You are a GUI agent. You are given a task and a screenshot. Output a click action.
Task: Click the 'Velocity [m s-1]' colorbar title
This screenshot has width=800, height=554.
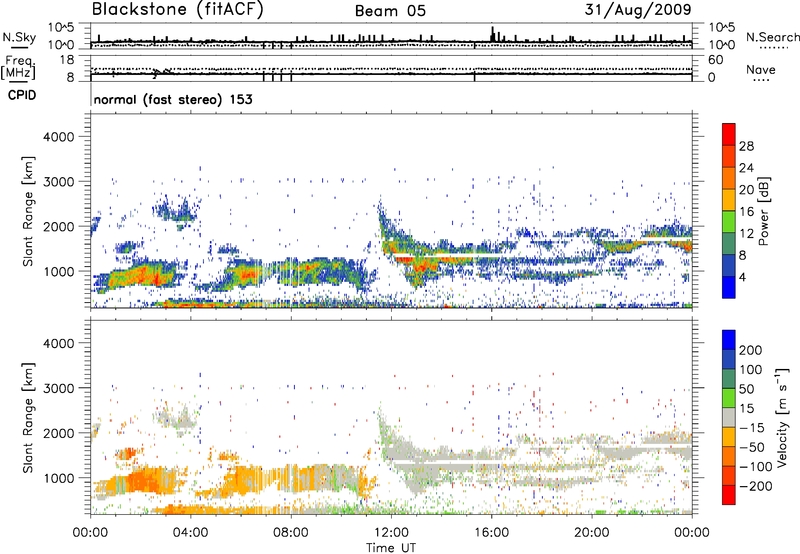point(782,417)
